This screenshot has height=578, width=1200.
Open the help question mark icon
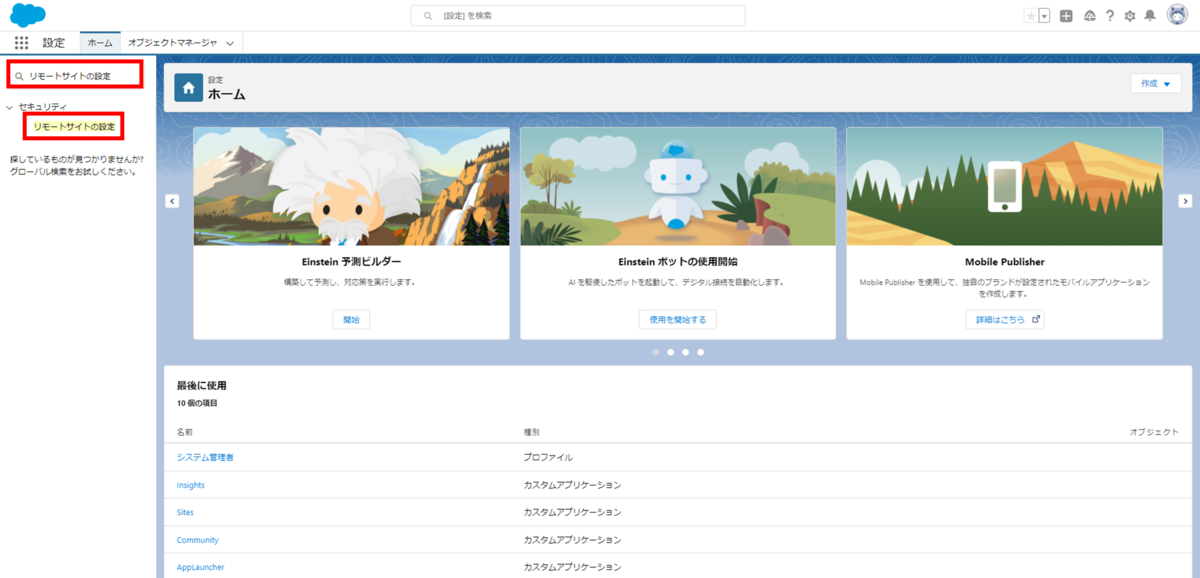[1110, 16]
